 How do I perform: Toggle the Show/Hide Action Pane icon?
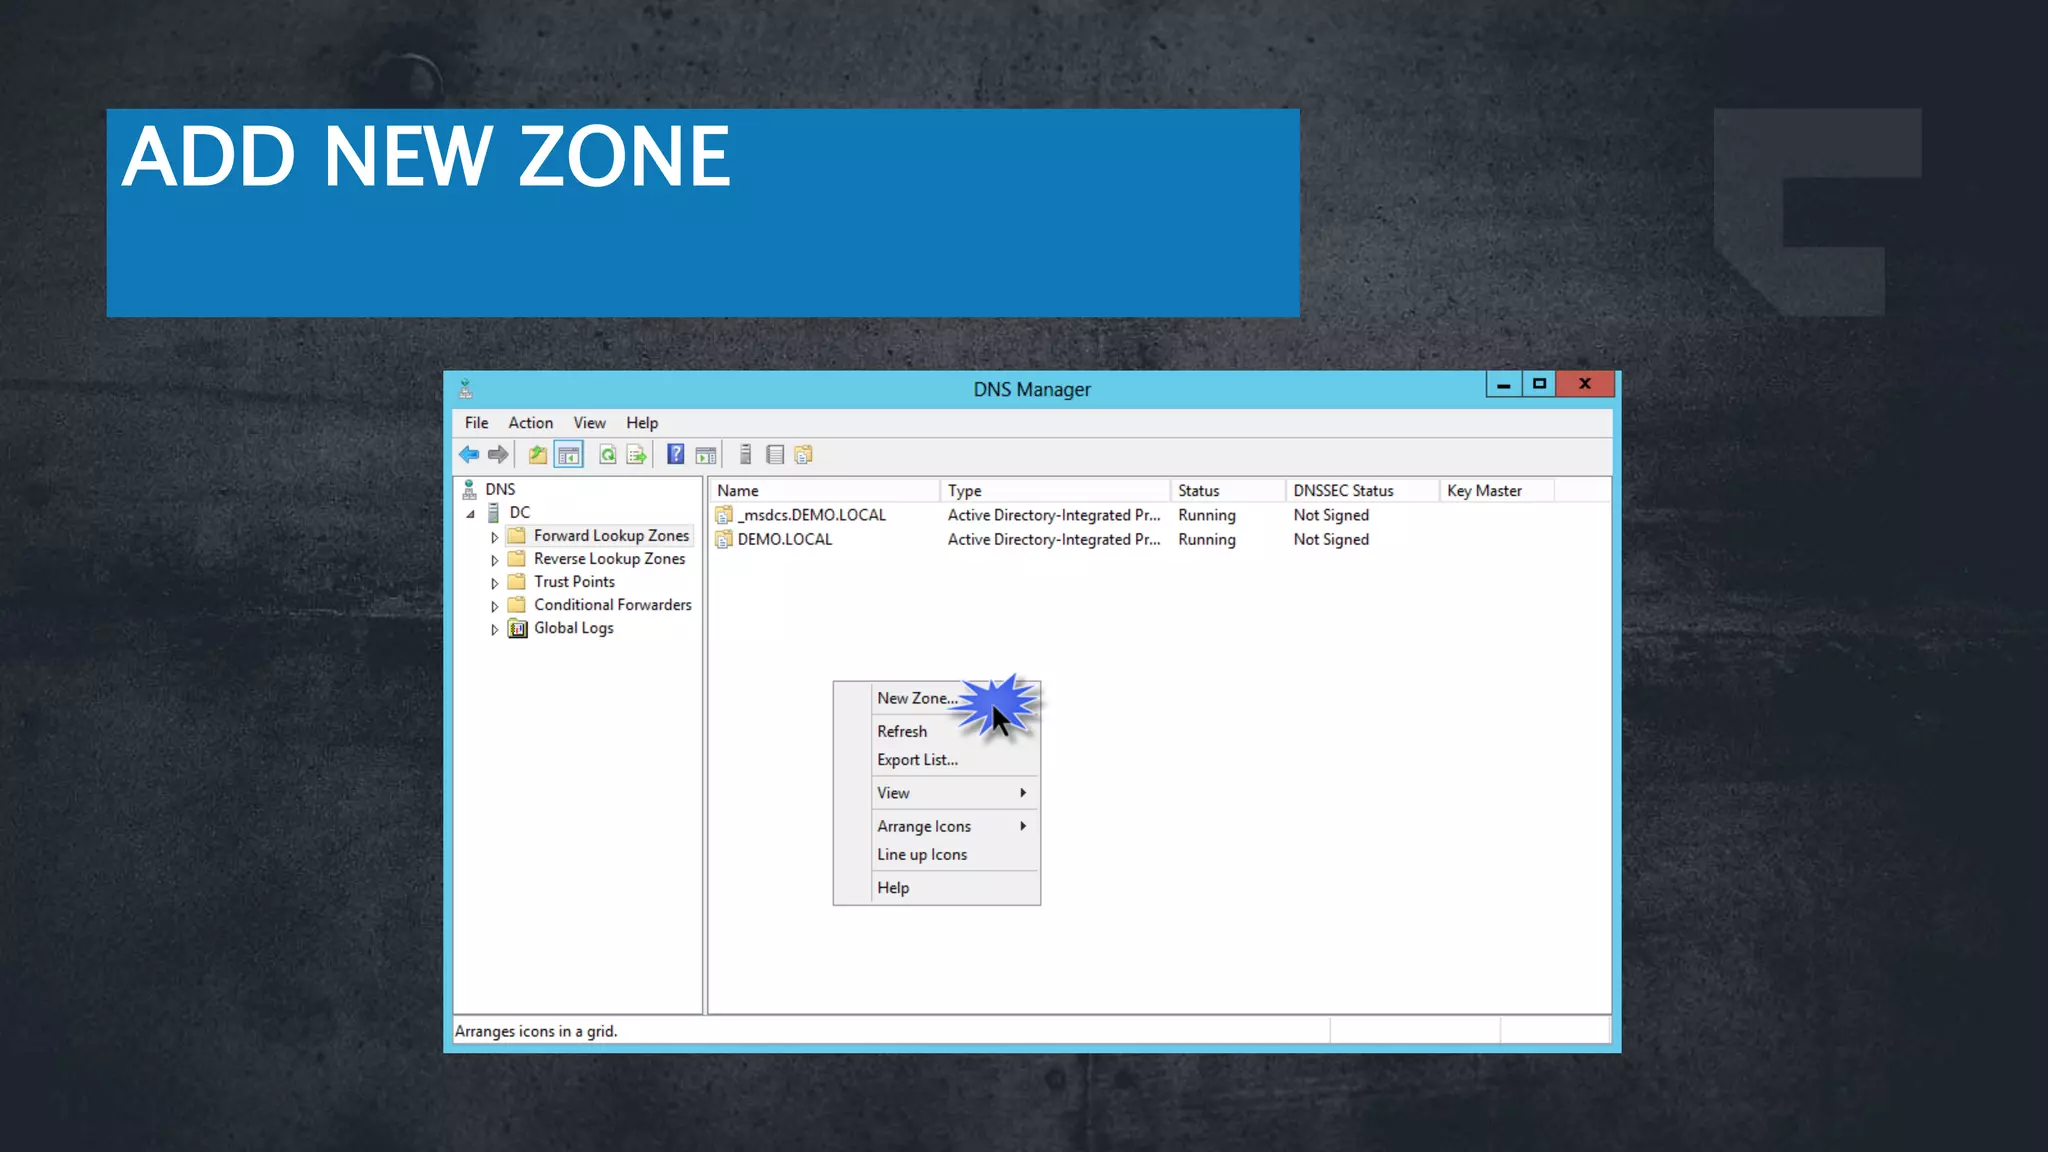pos(706,455)
